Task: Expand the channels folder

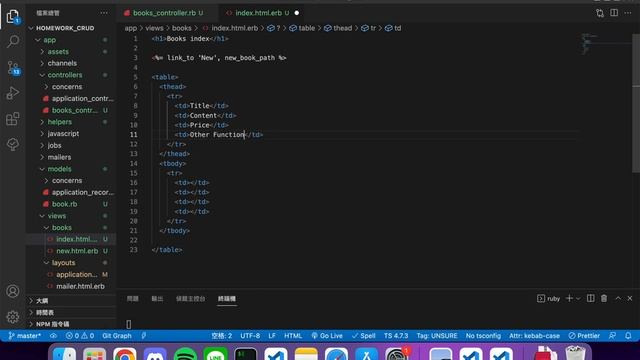Action: pyautogui.click(x=62, y=63)
